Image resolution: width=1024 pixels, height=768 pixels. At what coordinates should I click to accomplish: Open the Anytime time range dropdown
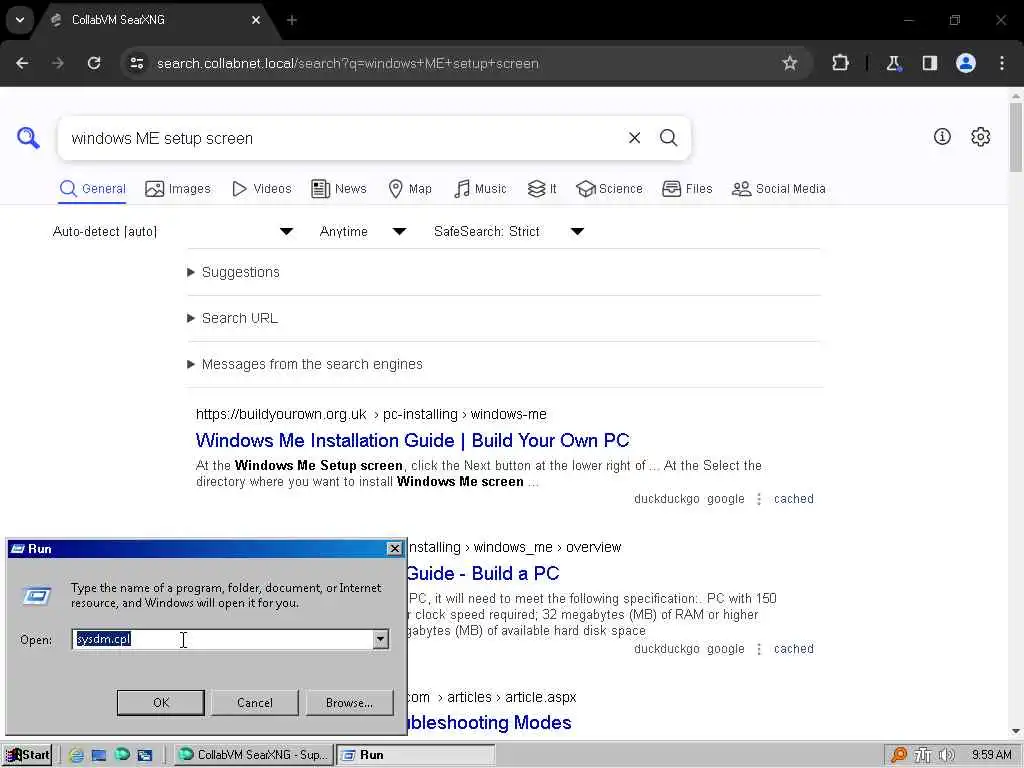pyautogui.click(x=363, y=231)
